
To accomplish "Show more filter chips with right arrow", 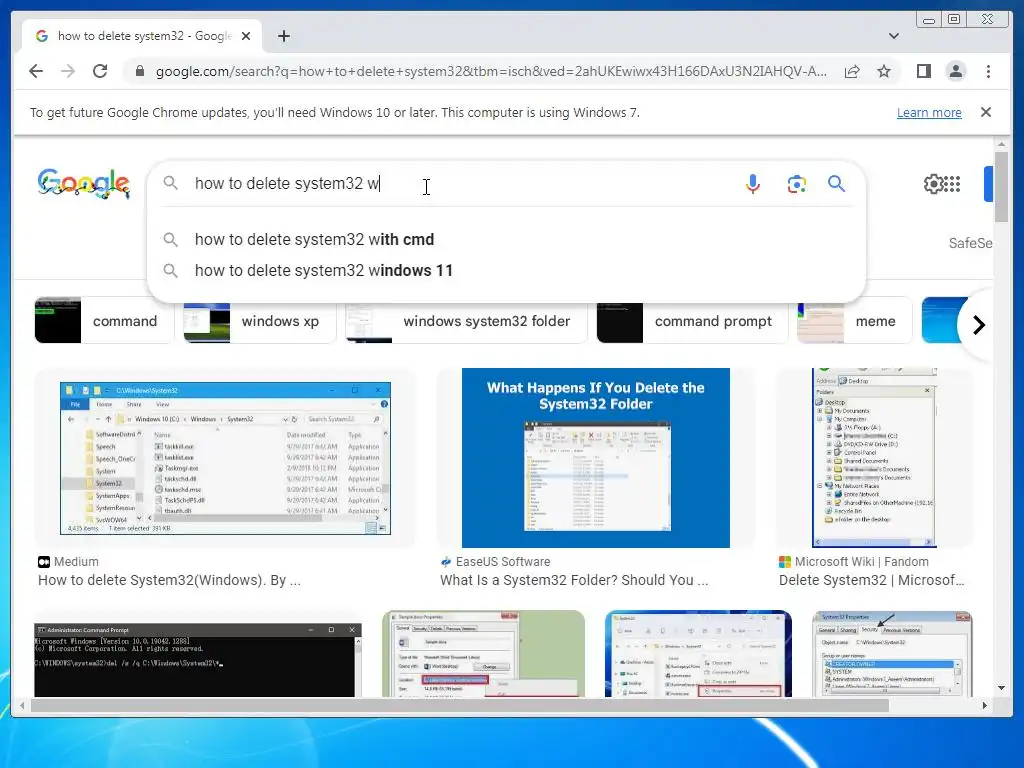I will [978, 325].
